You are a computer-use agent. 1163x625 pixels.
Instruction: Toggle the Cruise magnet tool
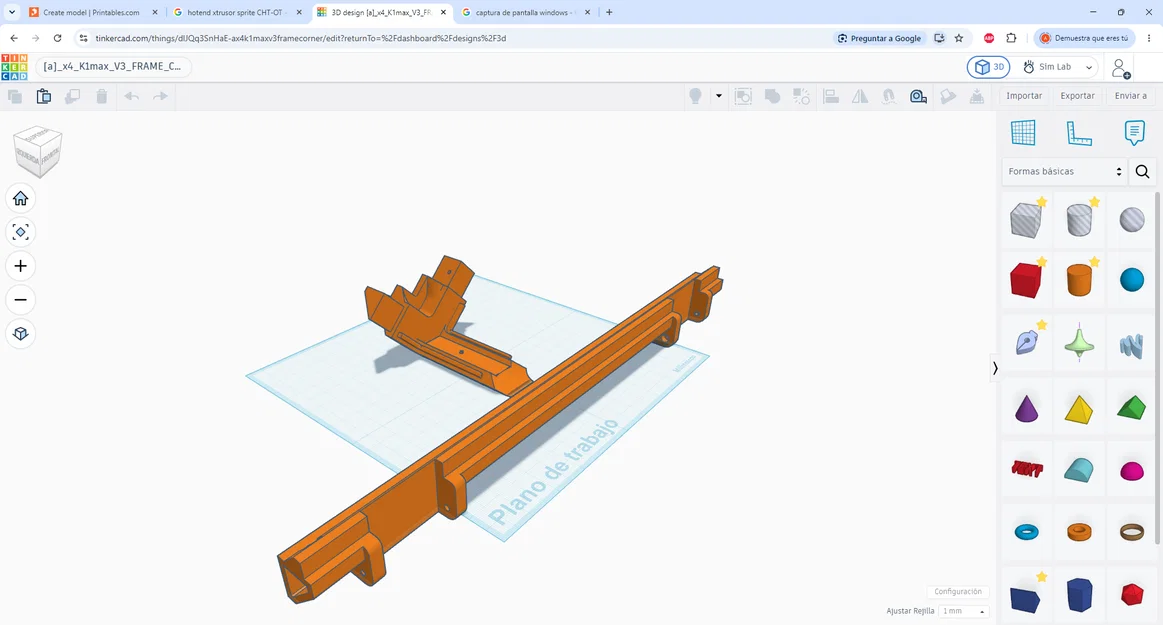coord(889,96)
